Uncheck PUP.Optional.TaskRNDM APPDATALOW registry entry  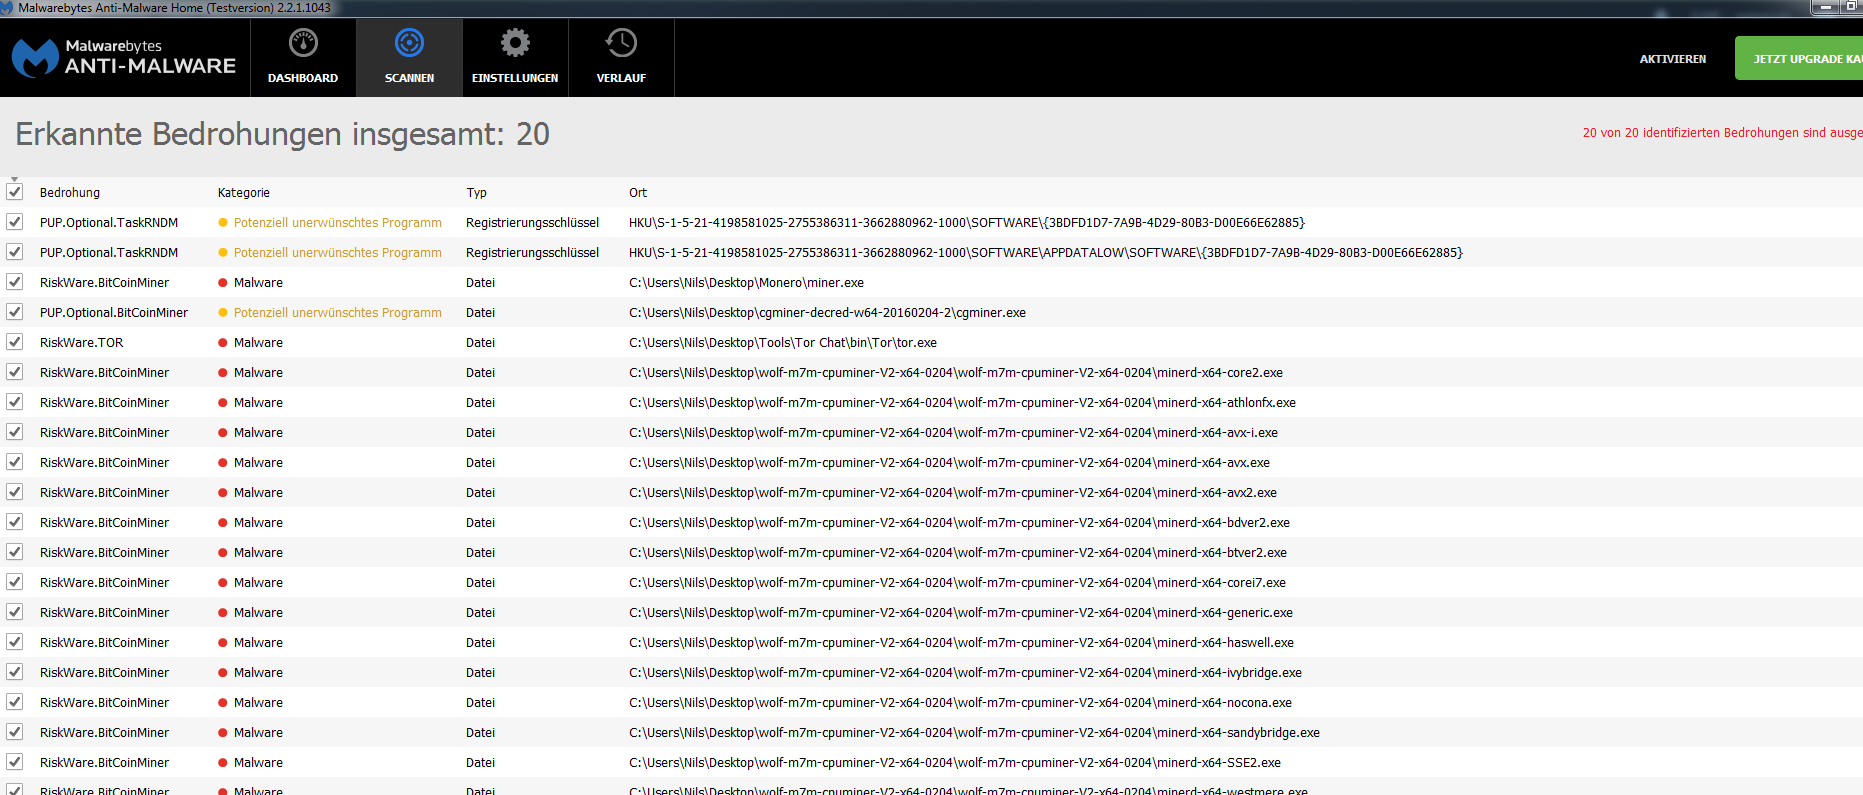click(14, 252)
